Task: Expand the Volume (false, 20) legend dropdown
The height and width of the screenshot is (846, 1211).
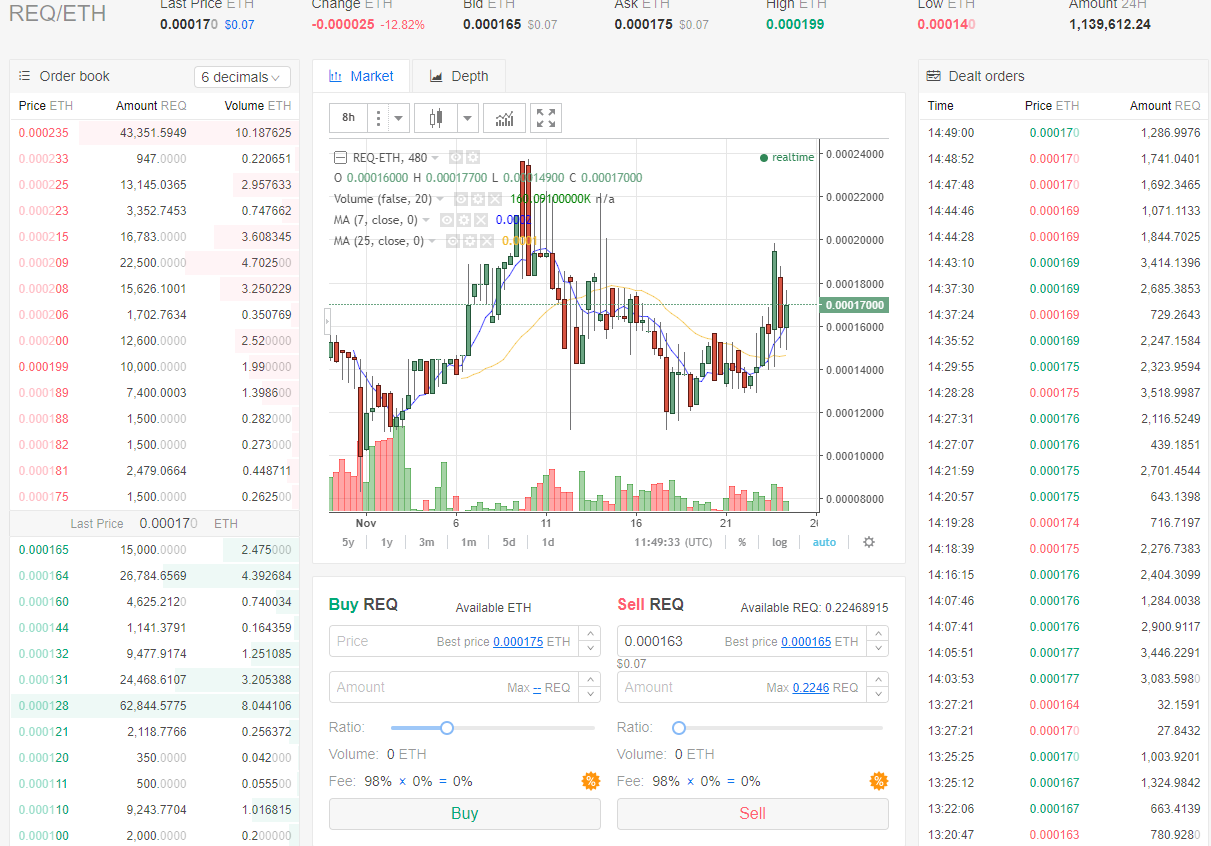Action: pos(440,199)
